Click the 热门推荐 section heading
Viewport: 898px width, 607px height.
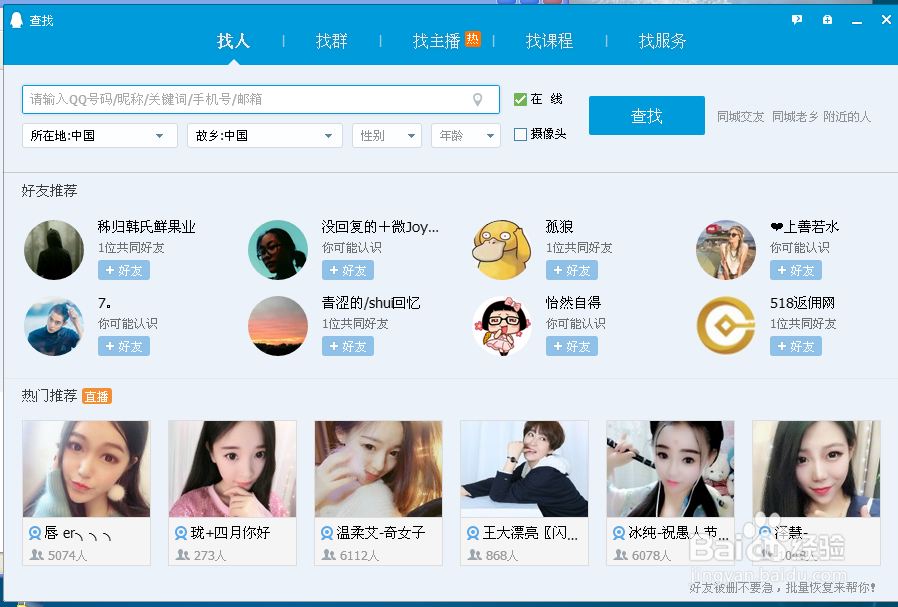(x=49, y=396)
